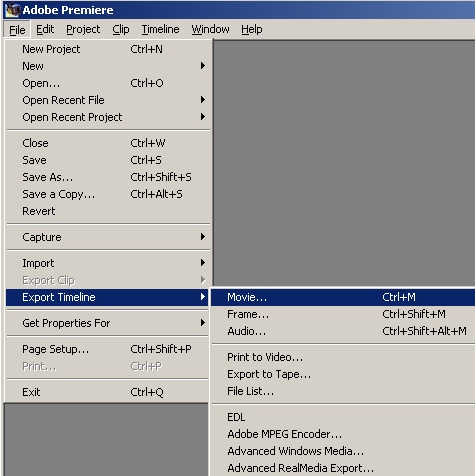Select Print to Video... entry
Viewport: 475px width, 476px height.
pyautogui.click(x=343, y=357)
